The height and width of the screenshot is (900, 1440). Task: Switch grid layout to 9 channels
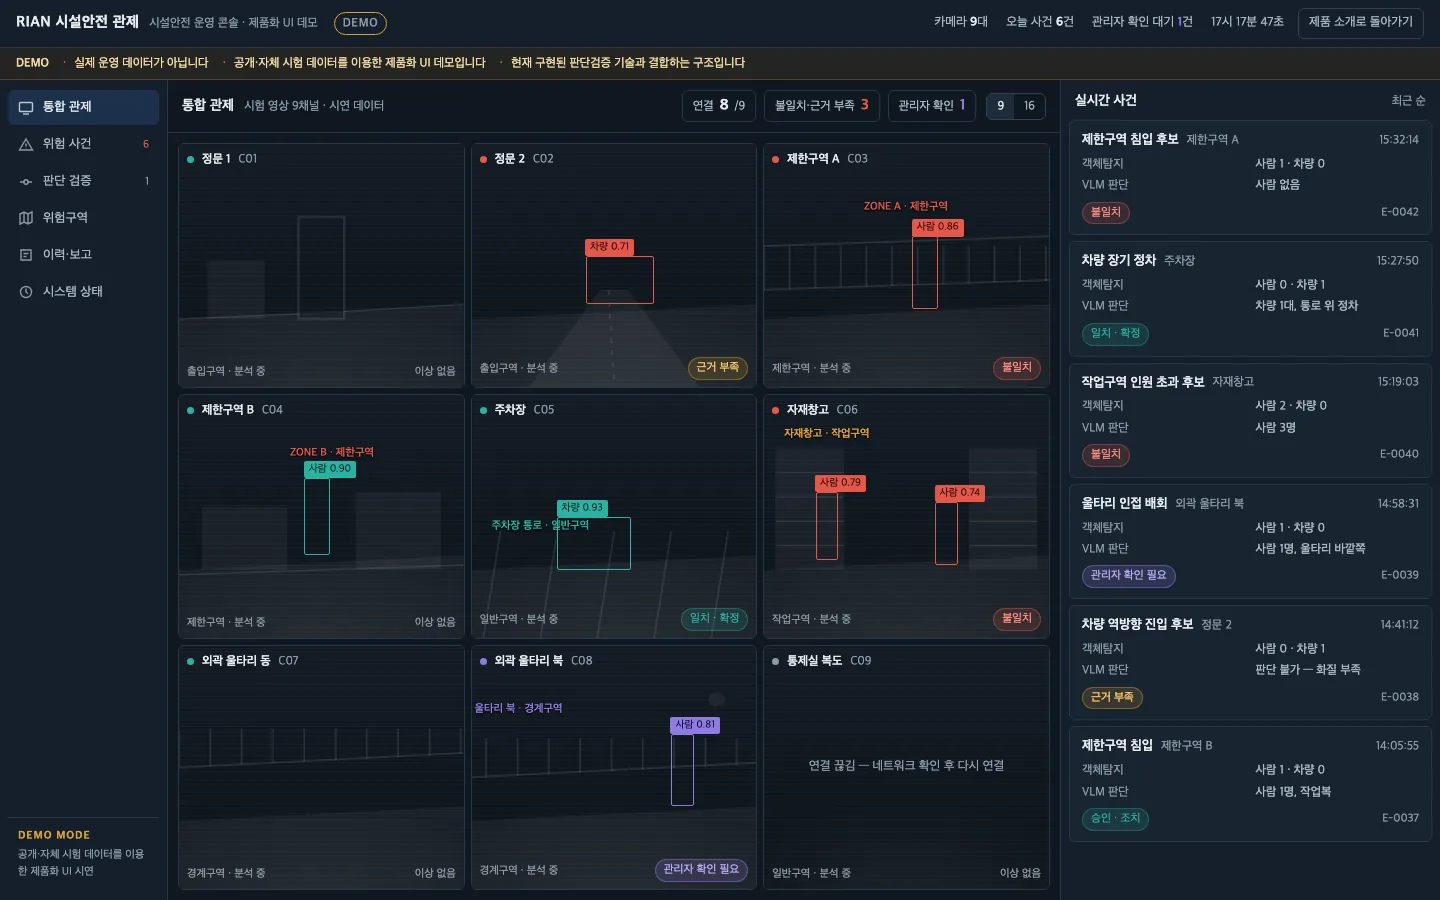(x=1000, y=106)
